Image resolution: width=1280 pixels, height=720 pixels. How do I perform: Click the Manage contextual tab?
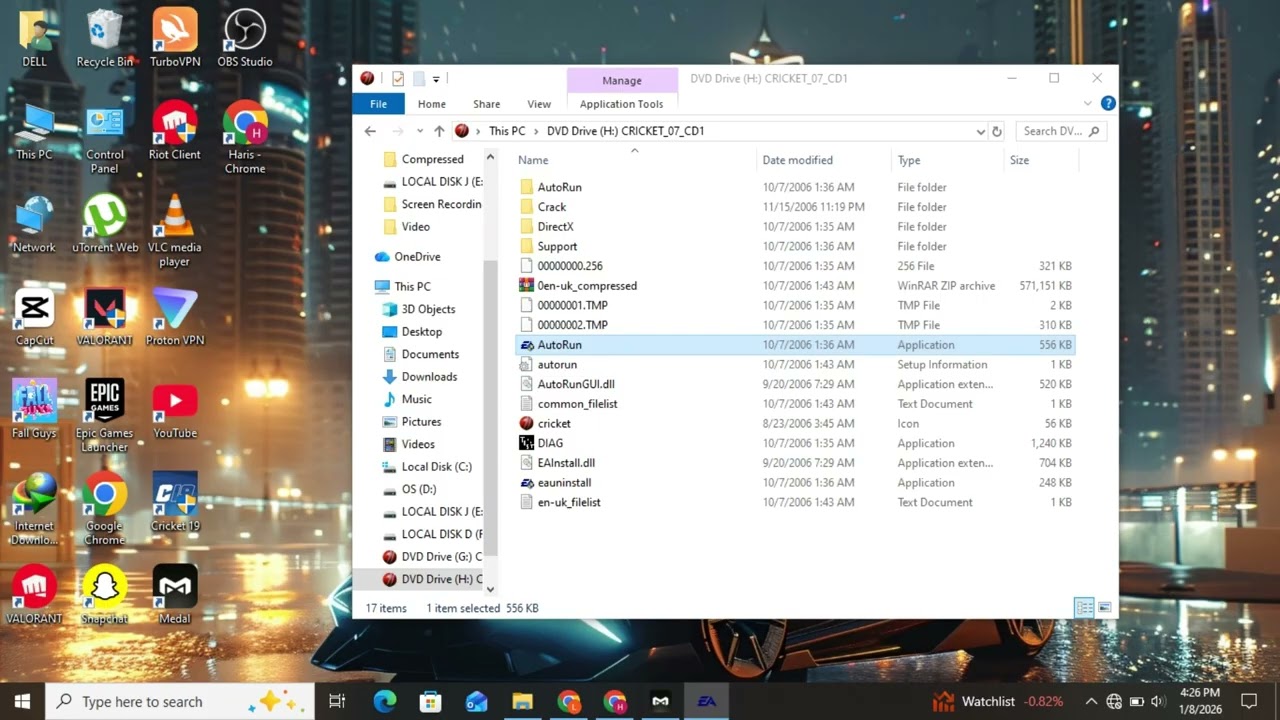[x=622, y=80]
